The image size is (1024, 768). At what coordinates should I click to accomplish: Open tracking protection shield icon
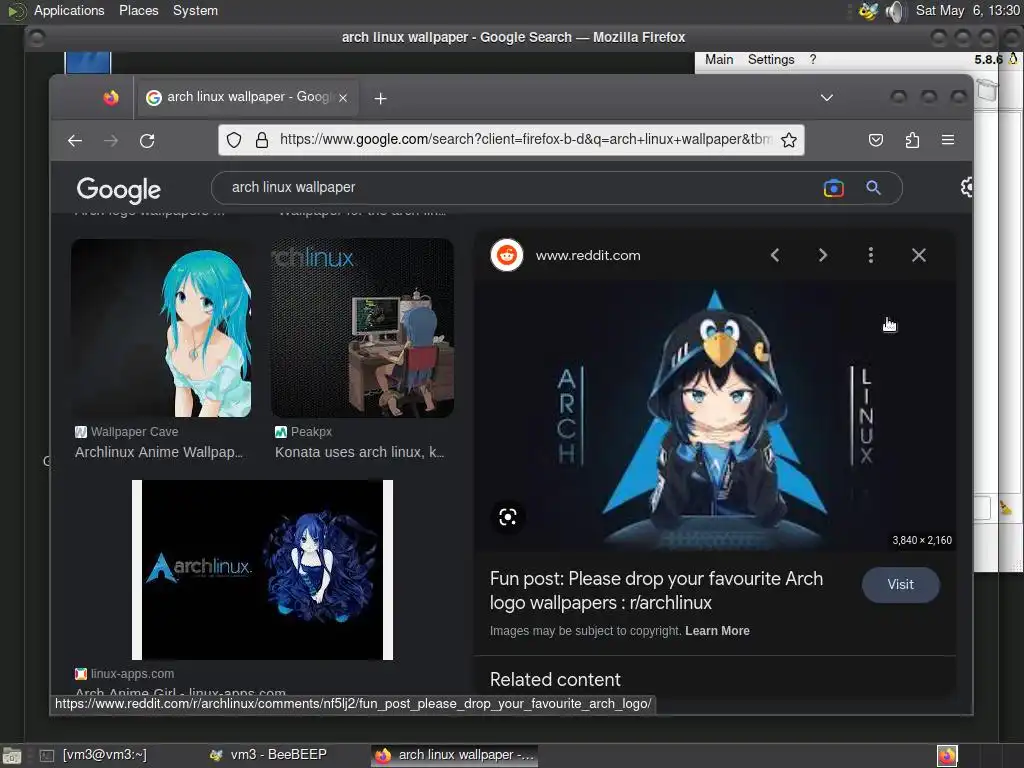pos(234,140)
